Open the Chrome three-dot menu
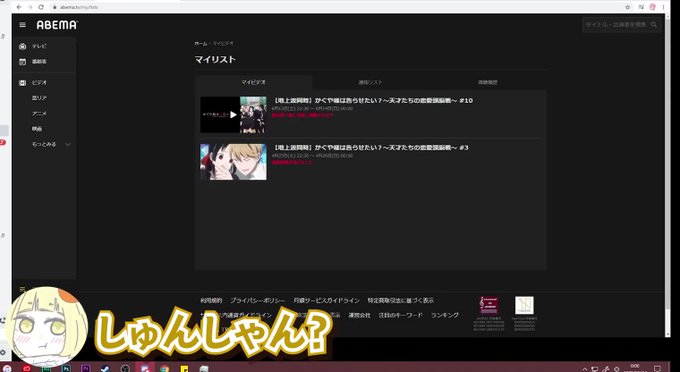The image size is (680, 372). tap(664, 7)
